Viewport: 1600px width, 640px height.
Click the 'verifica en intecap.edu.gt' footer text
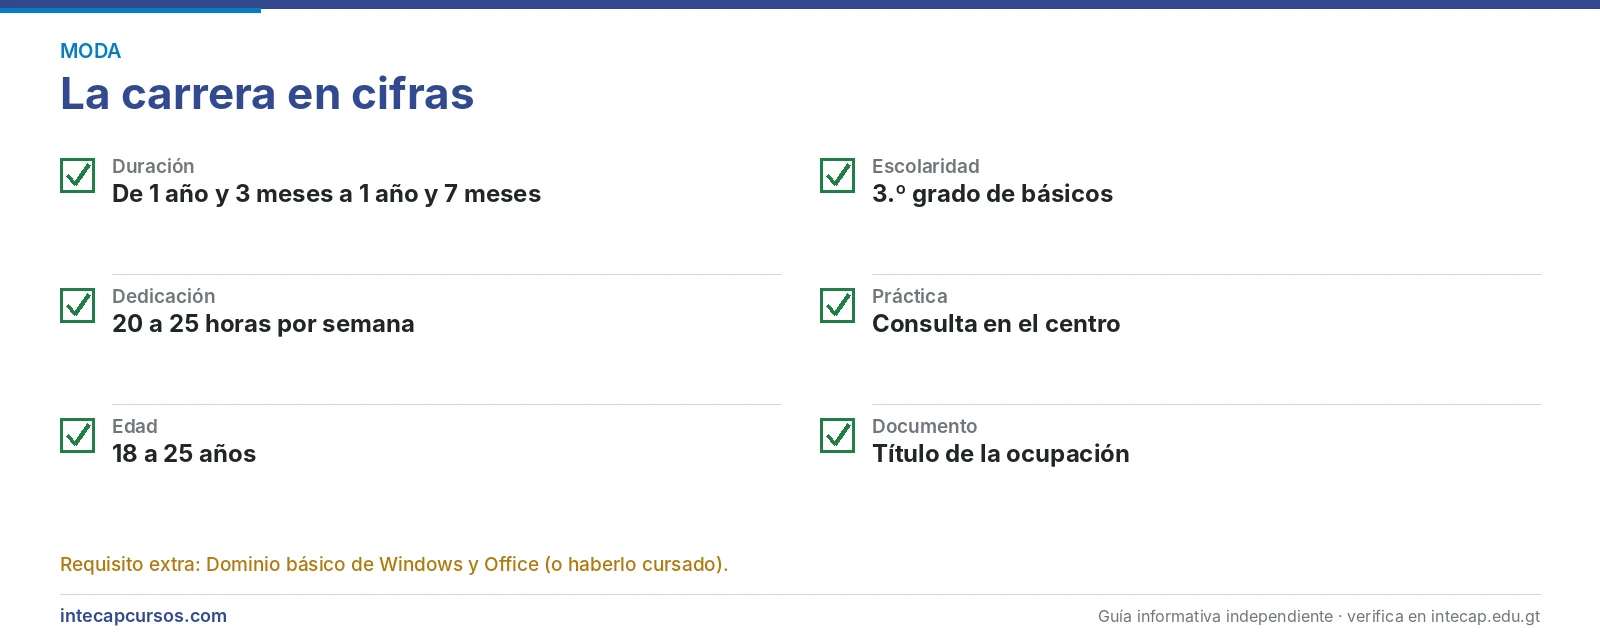pos(1443,616)
